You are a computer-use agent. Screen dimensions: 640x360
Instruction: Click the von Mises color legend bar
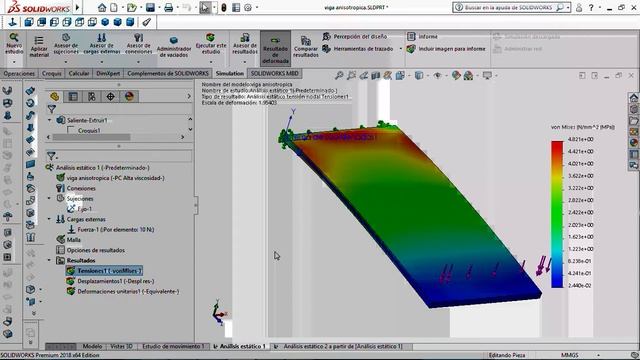coord(557,214)
